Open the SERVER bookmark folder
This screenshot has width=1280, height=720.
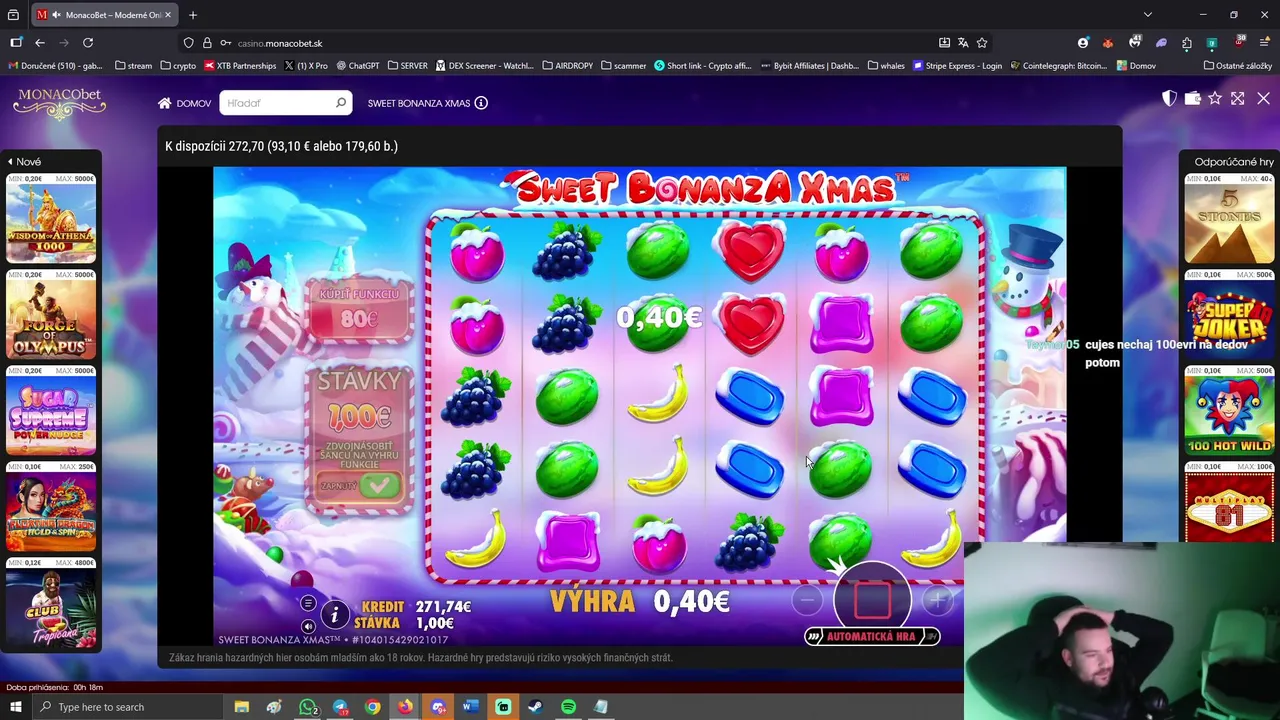click(407, 66)
